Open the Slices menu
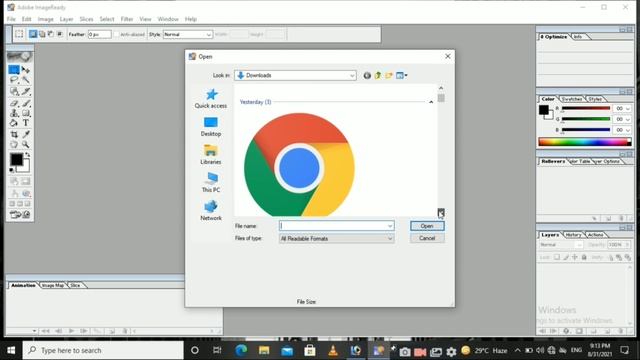The image size is (640, 360). point(86,19)
